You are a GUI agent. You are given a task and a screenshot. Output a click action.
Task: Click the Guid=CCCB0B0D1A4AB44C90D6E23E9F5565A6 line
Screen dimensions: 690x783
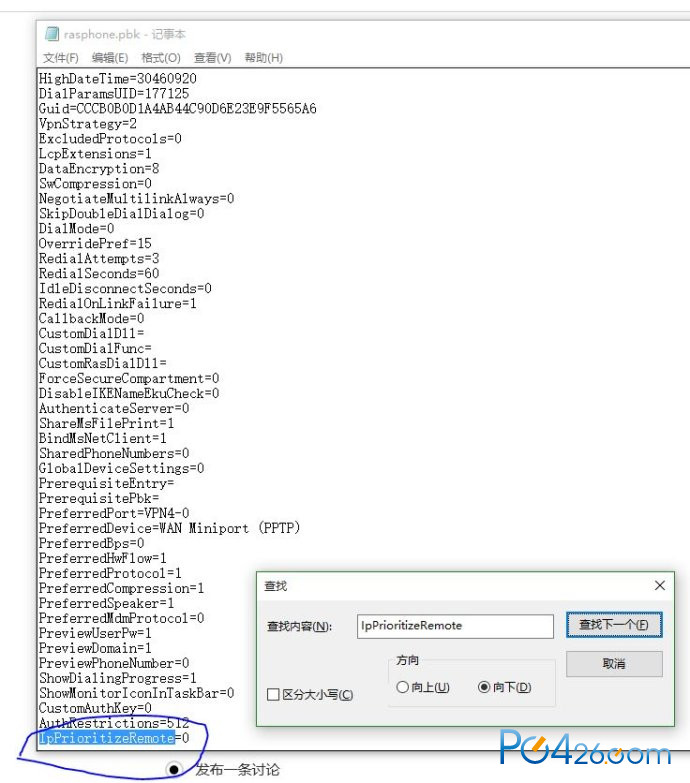coord(178,109)
